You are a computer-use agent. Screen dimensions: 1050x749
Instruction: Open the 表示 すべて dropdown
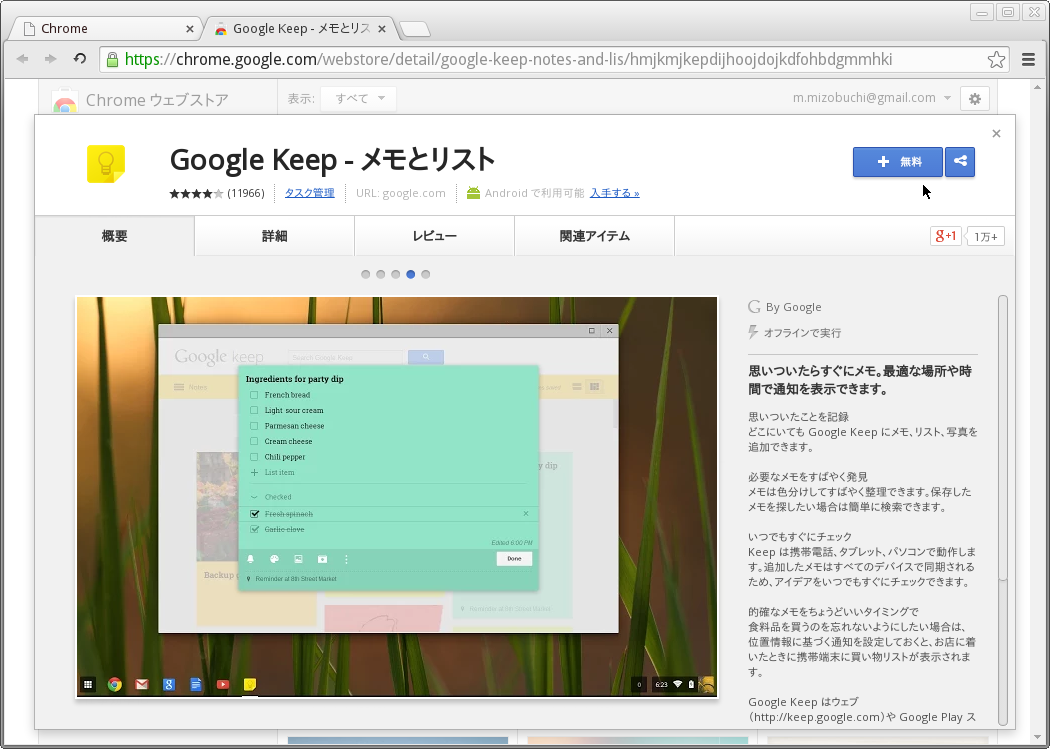(x=358, y=98)
